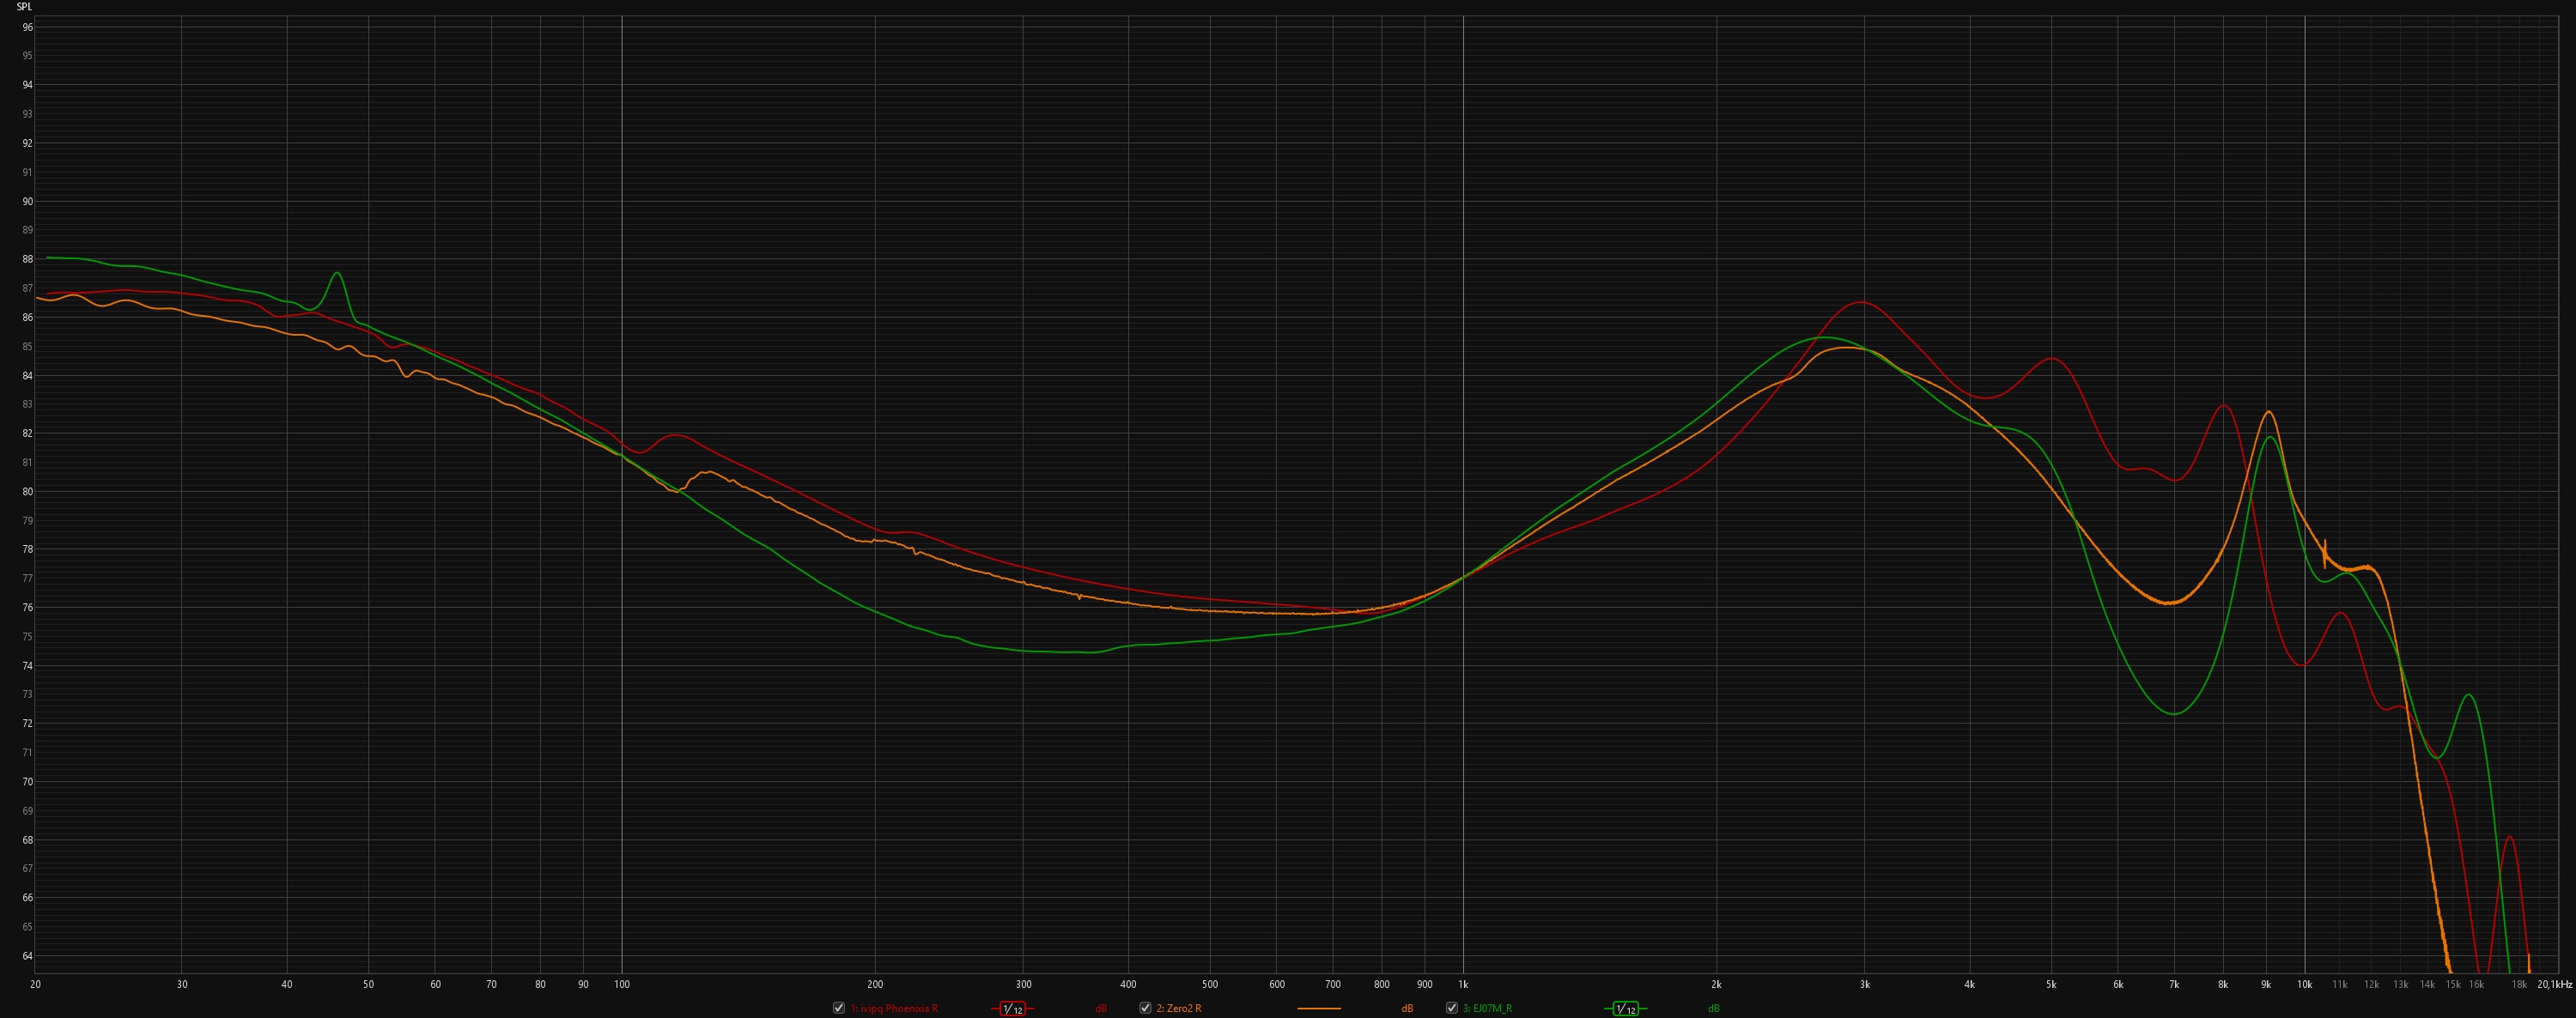
Task: Click the orange Zero2 R line swatch
Action: point(1319,1009)
